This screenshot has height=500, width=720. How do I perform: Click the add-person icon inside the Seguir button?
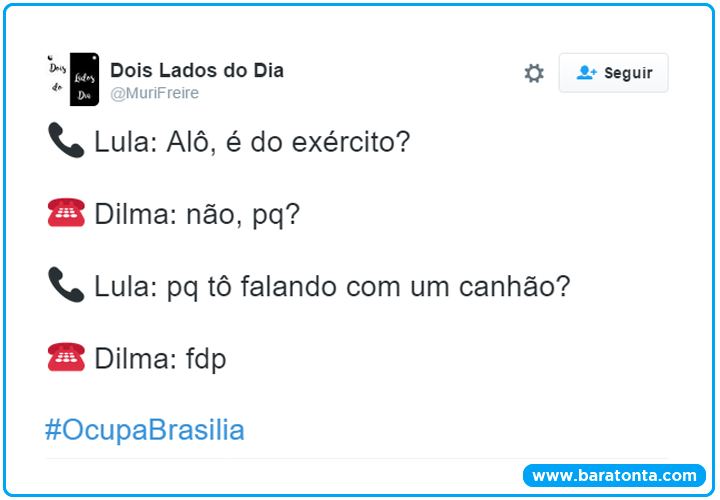(x=586, y=73)
